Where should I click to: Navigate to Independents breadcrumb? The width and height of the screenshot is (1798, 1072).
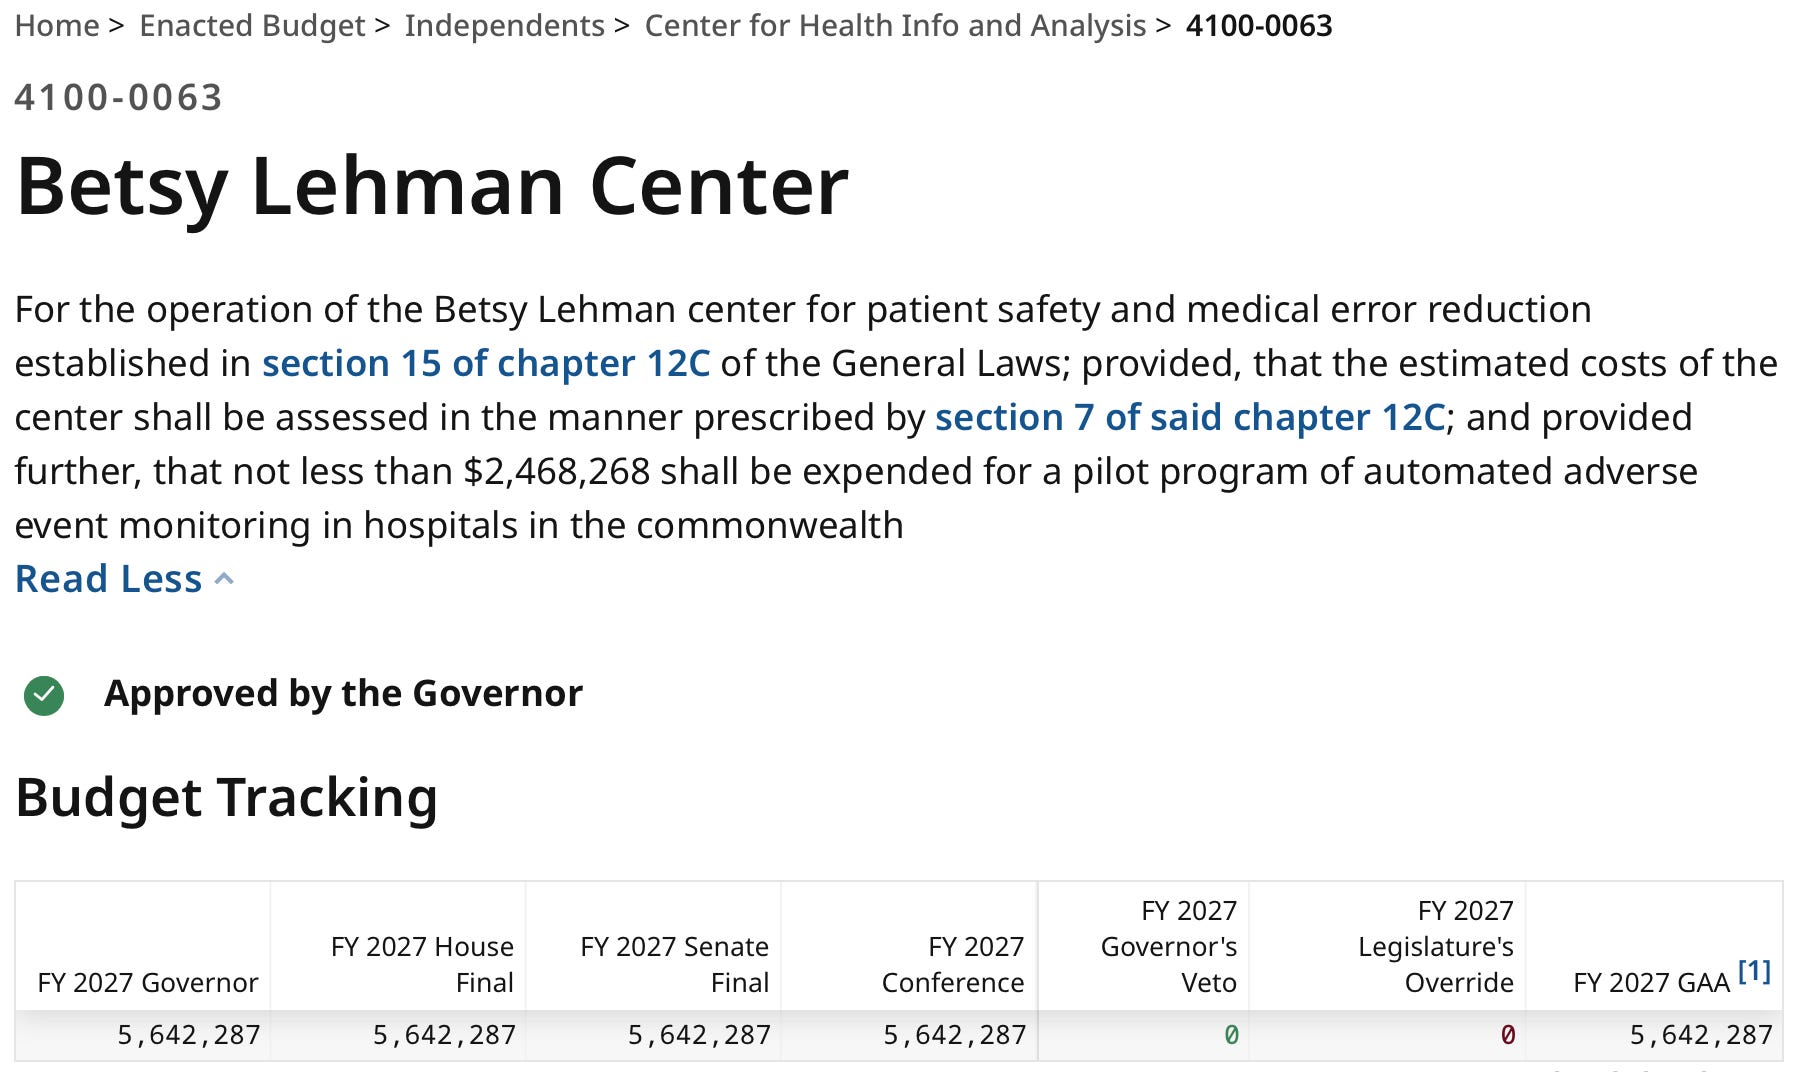[x=505, y=25]
